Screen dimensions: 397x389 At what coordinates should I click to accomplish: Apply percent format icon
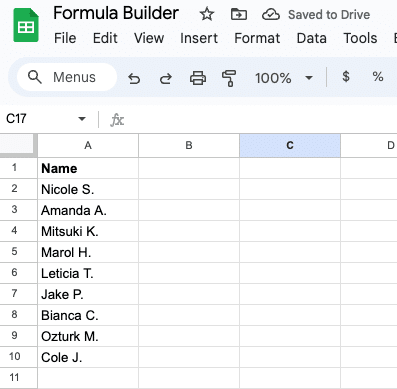pyautogui.click(x=378, y=77)
